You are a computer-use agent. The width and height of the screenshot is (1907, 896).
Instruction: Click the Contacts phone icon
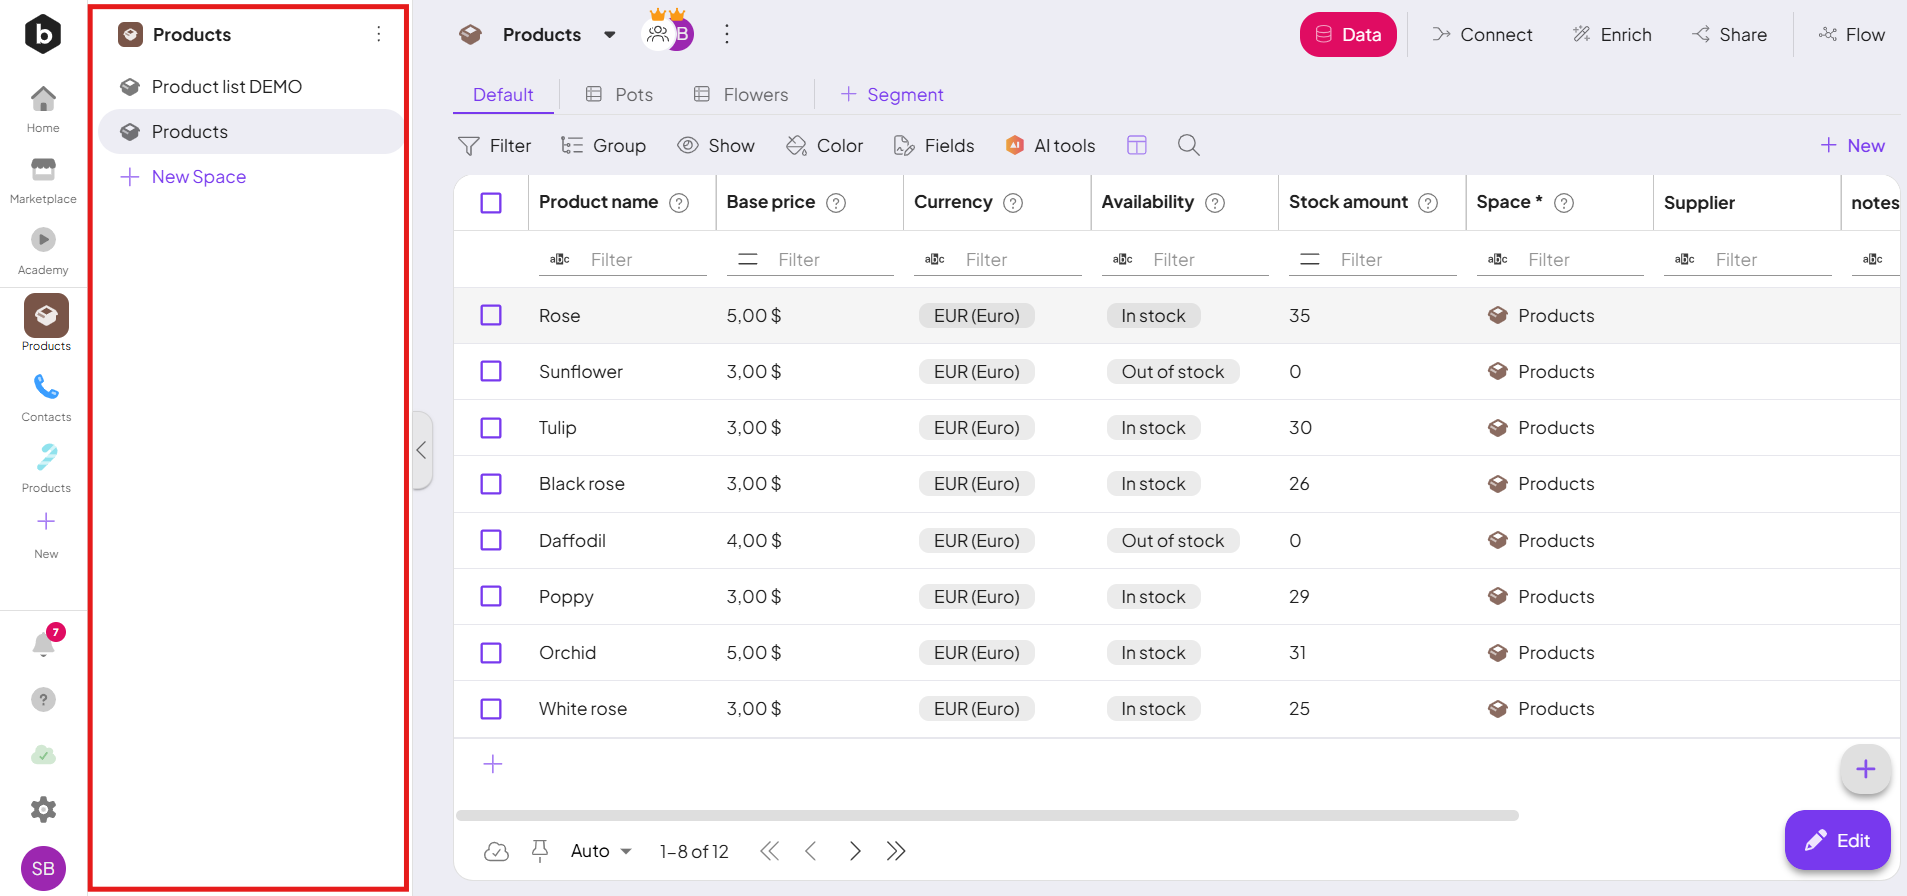[x=46, y=387]
